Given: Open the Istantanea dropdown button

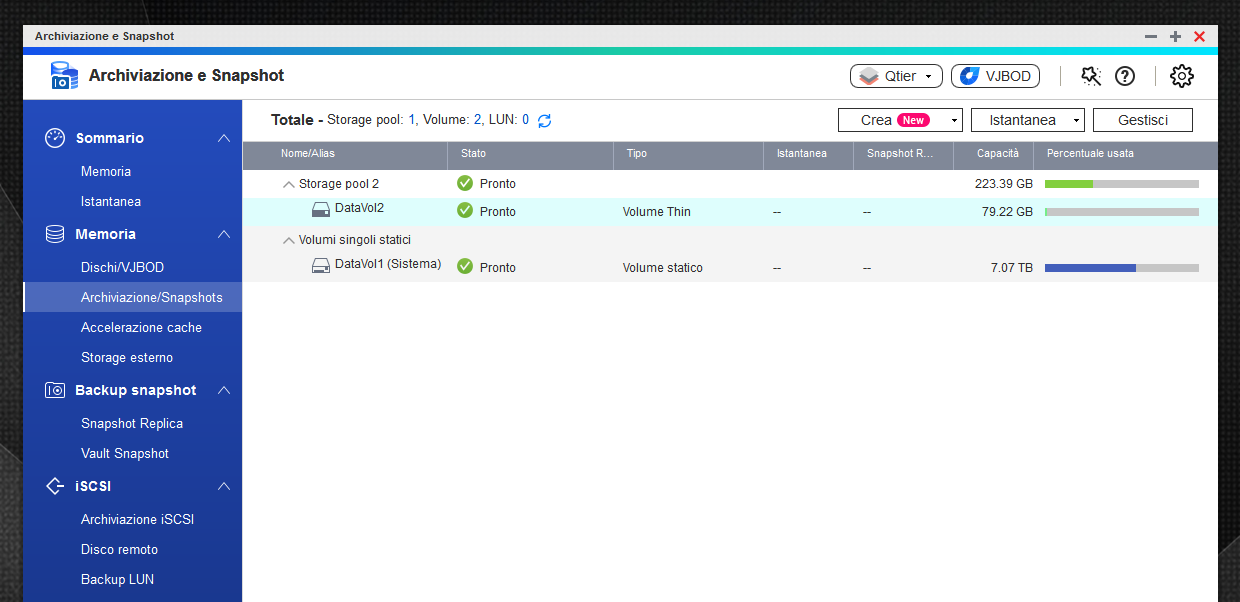Looking at the screenshot, I should tap(1028, 120).
